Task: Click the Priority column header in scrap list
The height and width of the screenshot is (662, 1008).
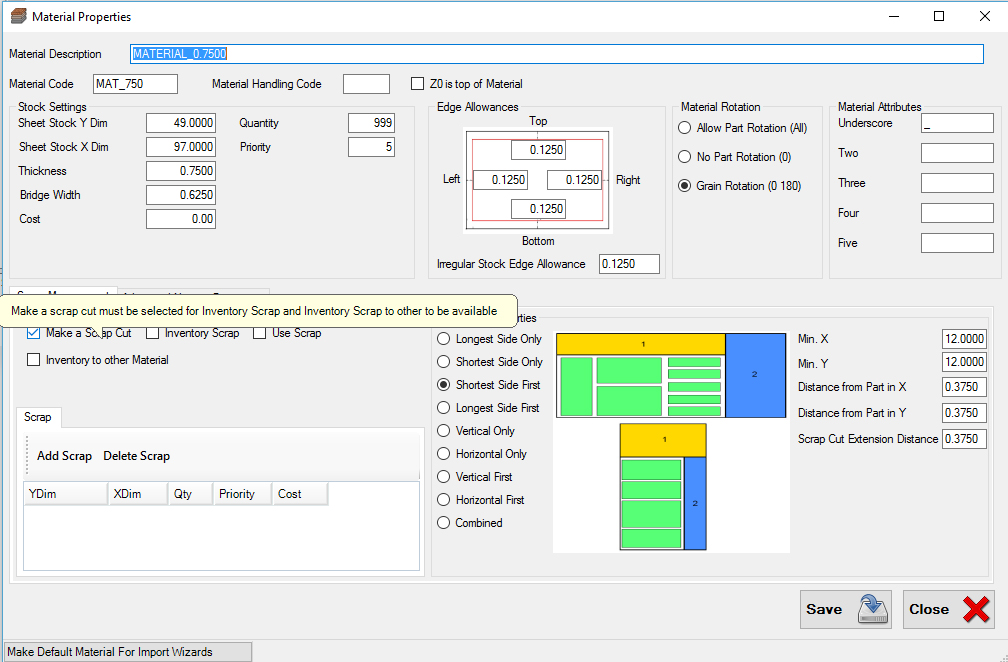Action: pyautogui.click(x=238, y=493)
